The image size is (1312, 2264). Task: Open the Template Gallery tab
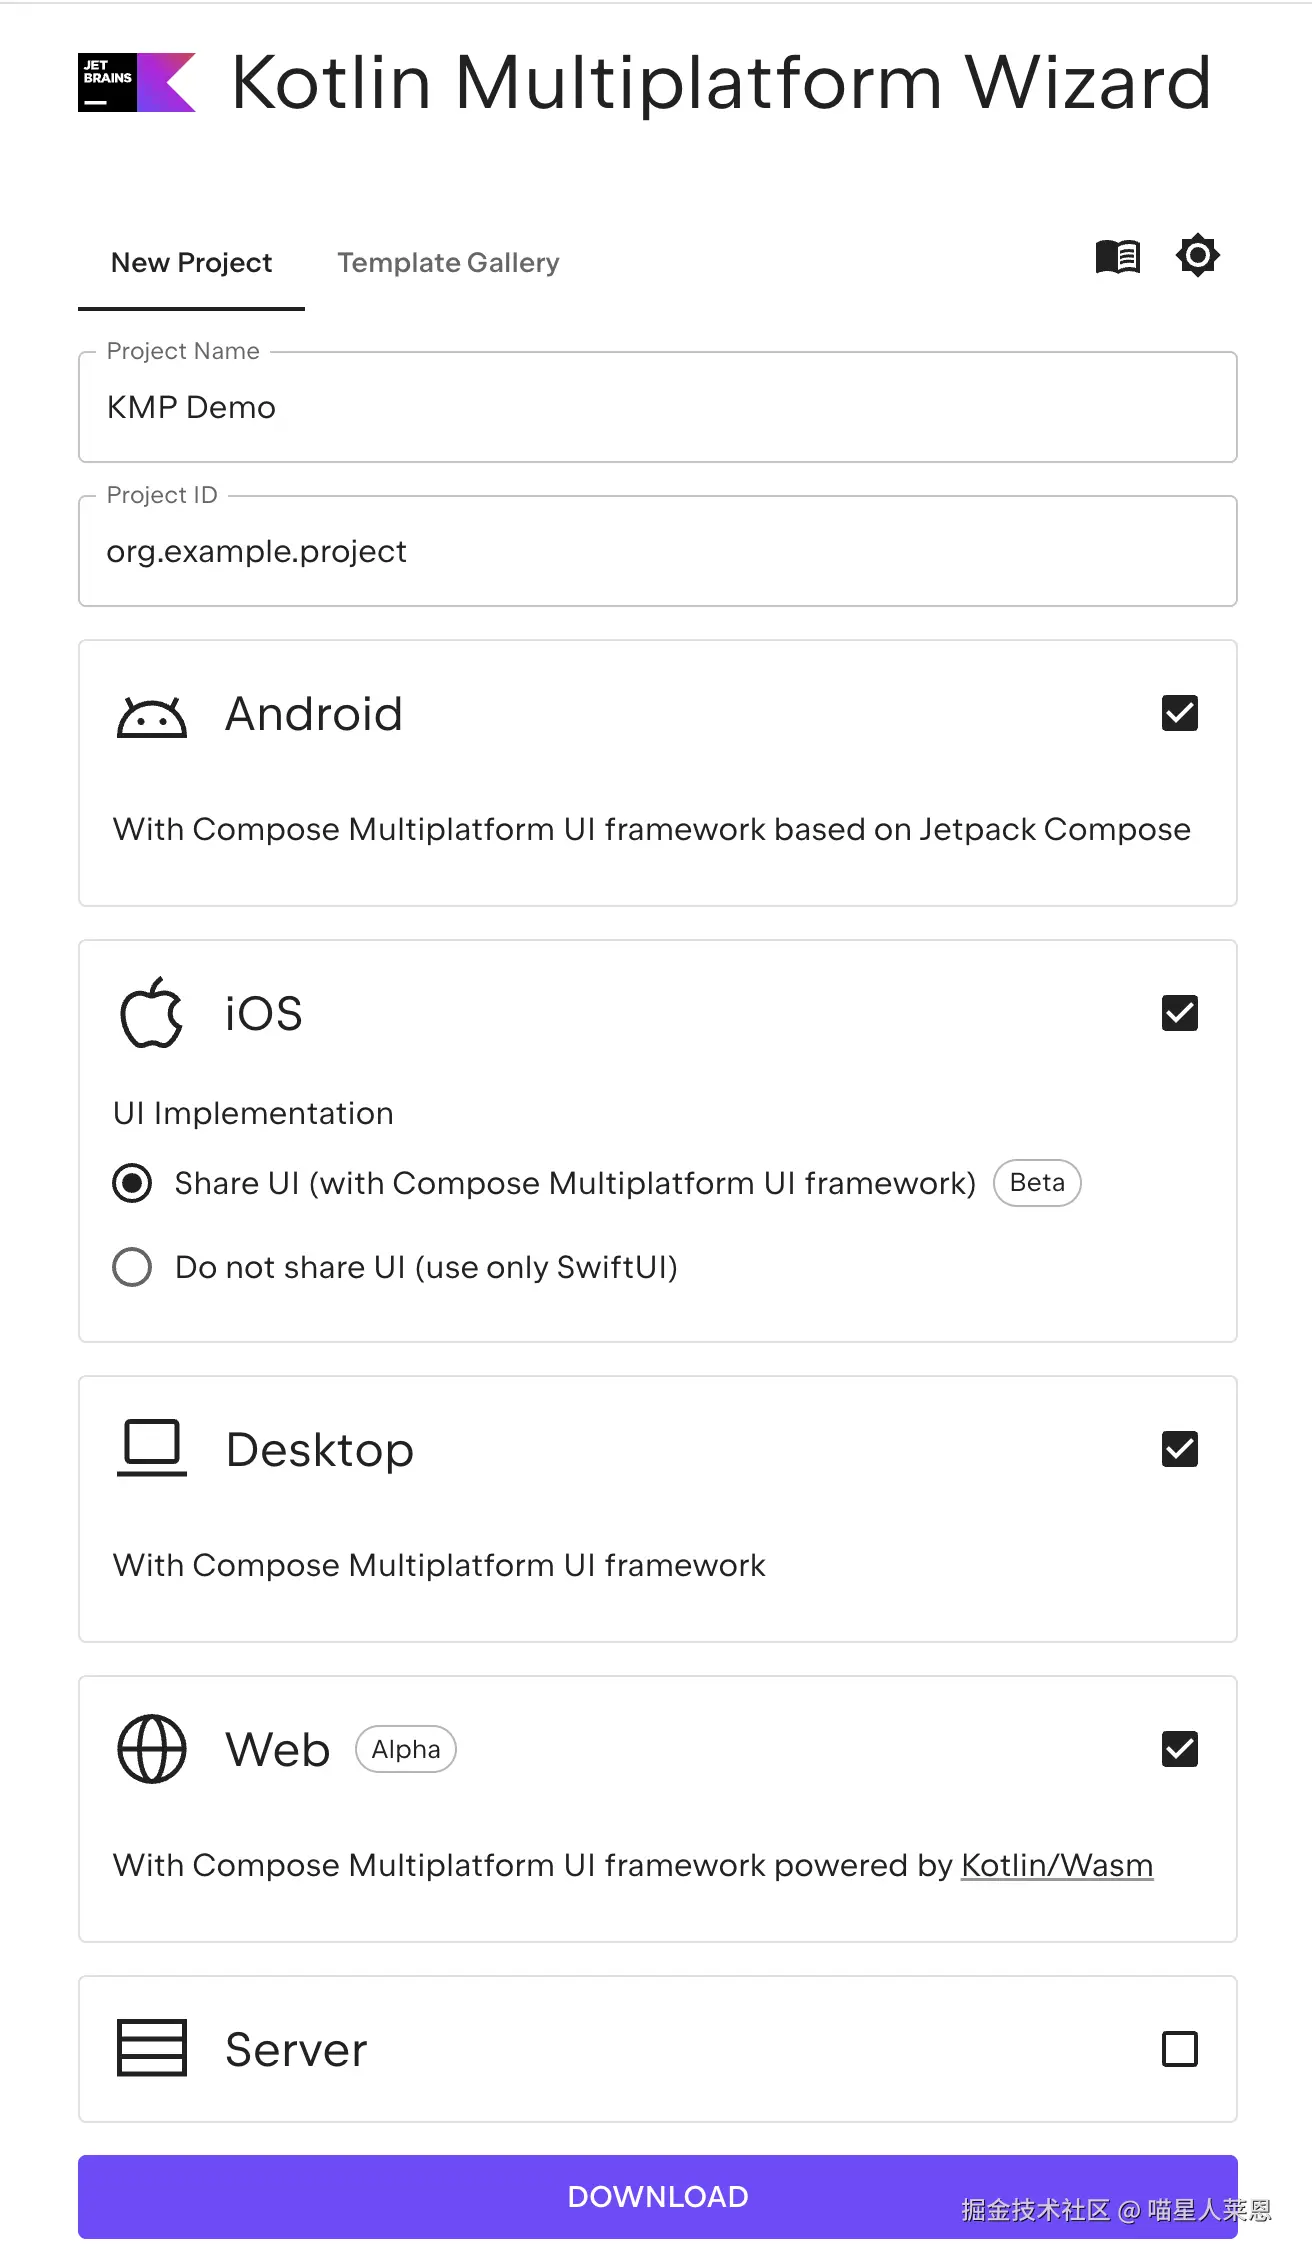point(448,263)
